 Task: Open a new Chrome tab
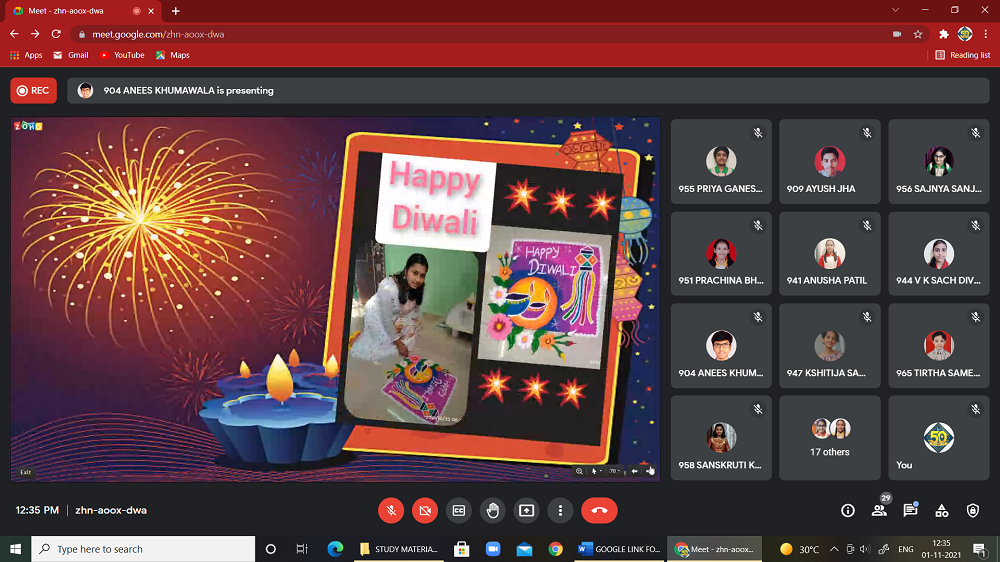[176, 11]
